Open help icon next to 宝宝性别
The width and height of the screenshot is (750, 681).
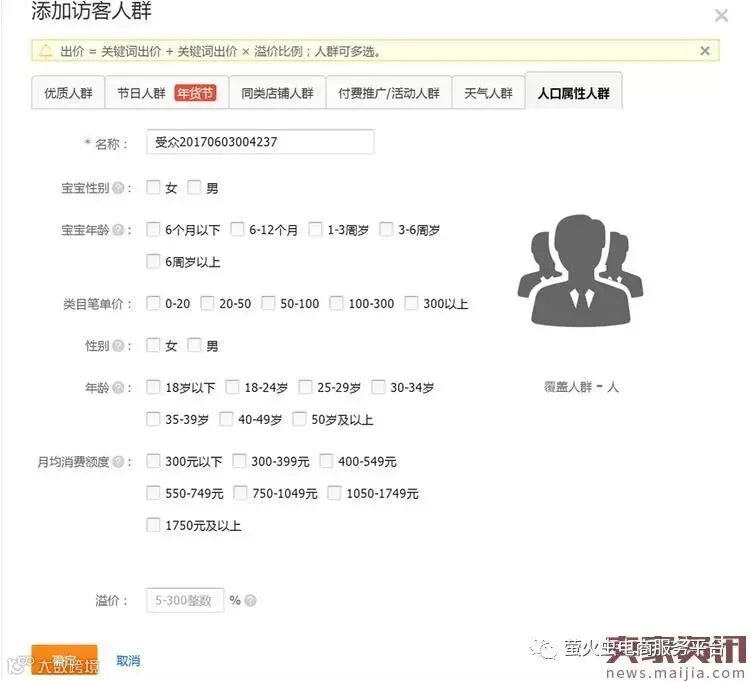pyautogui.click(x=118, y=188)
